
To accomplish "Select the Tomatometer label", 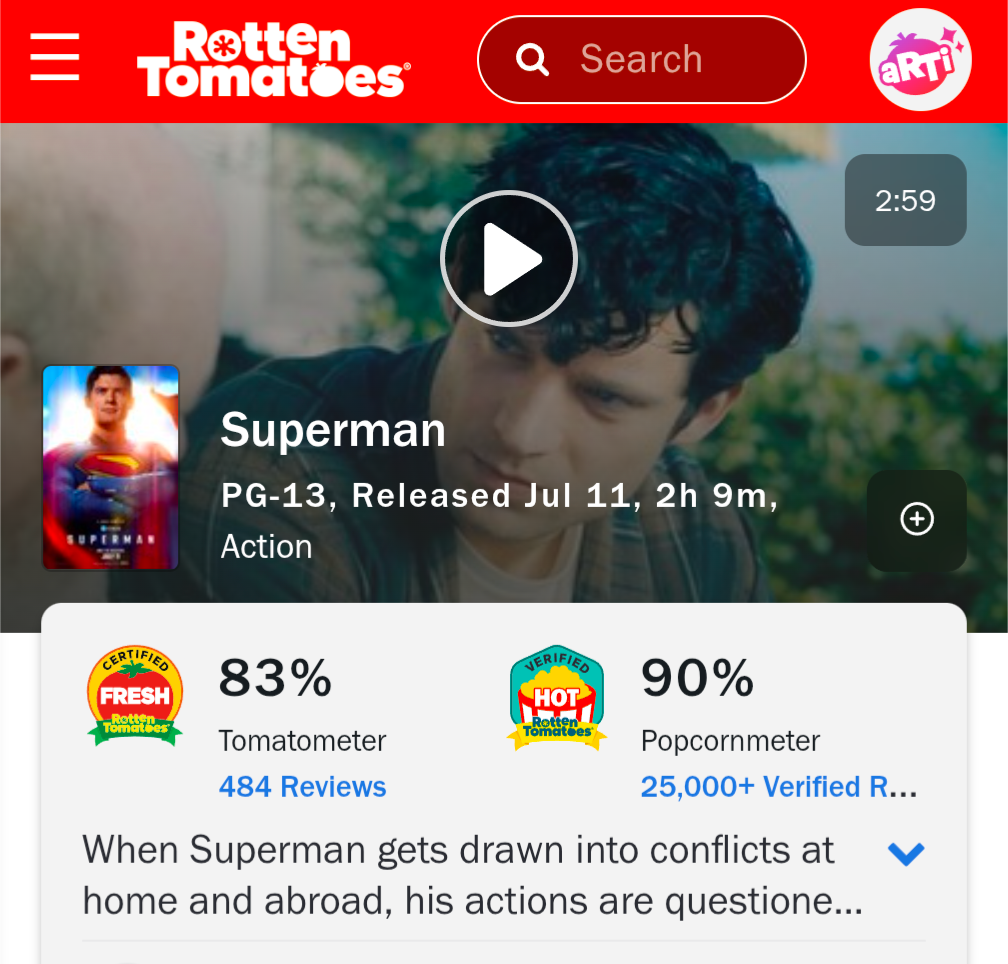I will tap(302, 741).
